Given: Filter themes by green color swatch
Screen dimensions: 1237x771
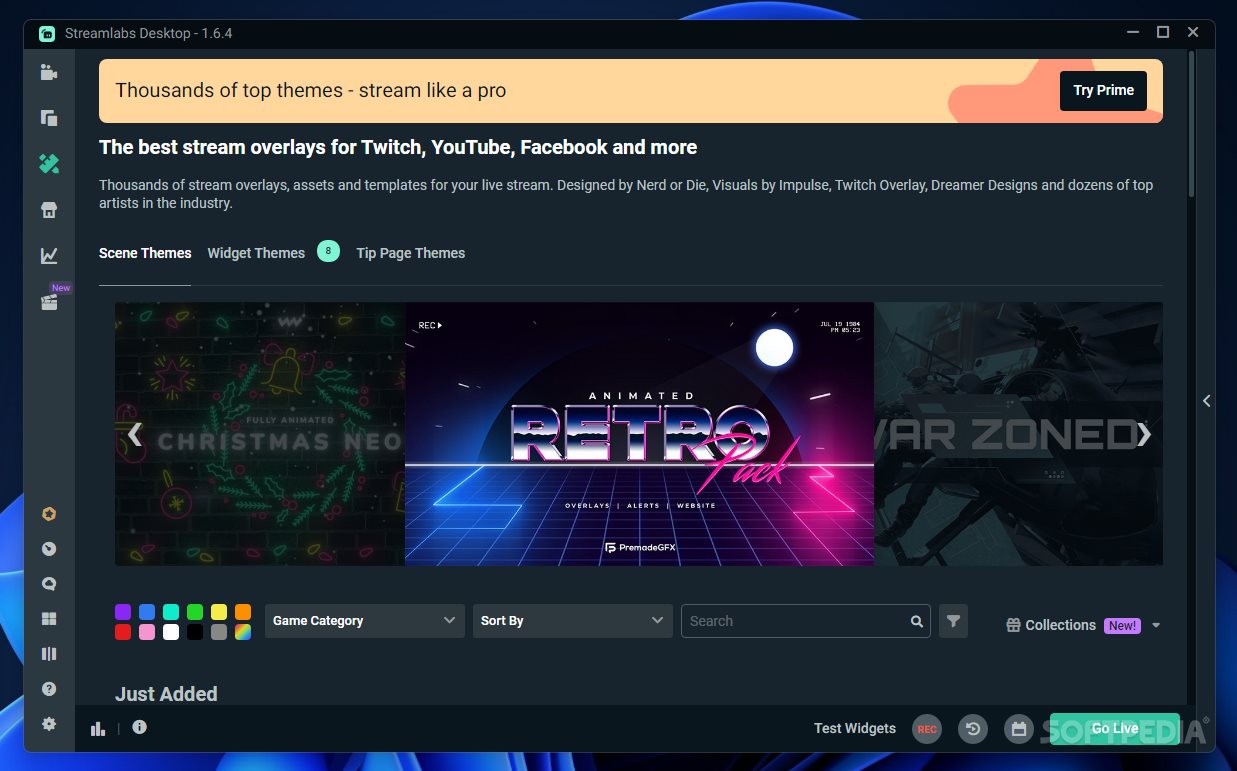Looking at the screenshot, I should [x=195, y=612].
